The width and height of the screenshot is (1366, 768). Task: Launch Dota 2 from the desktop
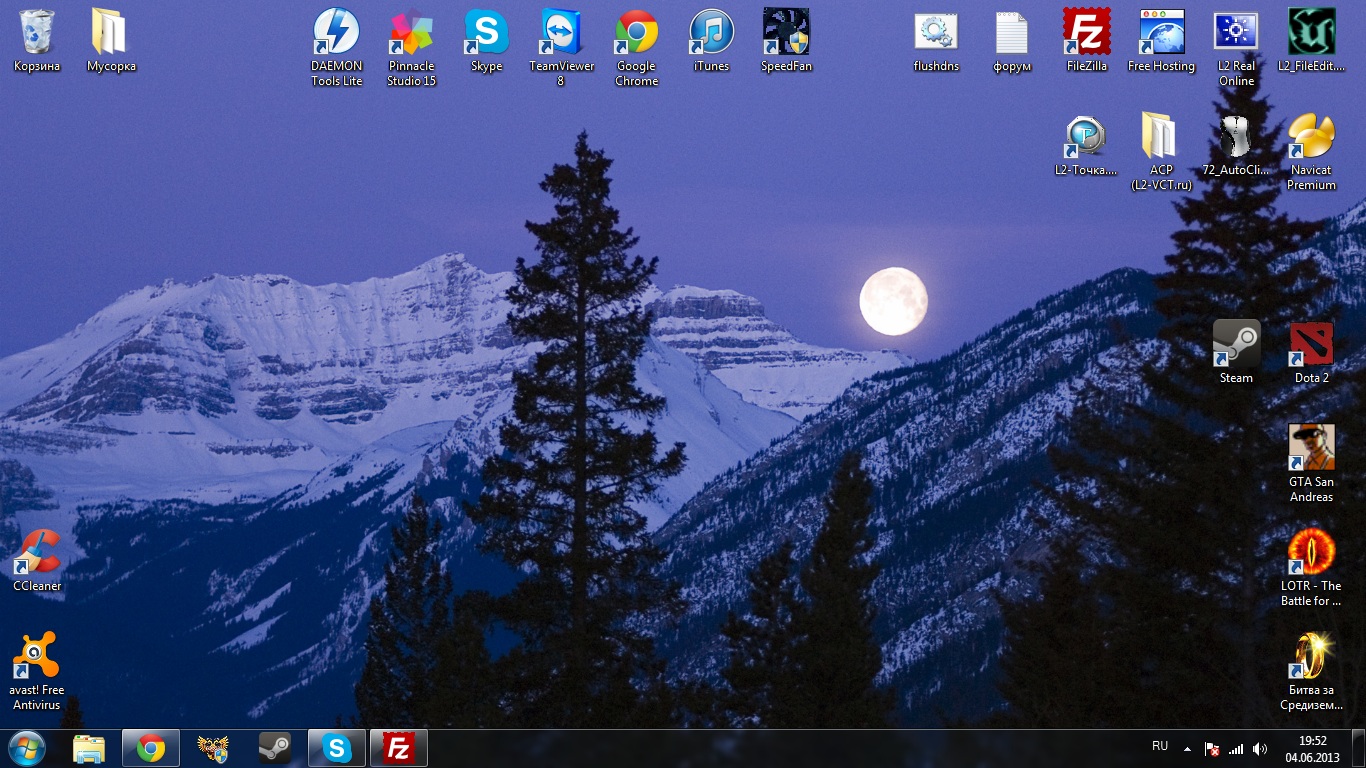point(1312,353)
